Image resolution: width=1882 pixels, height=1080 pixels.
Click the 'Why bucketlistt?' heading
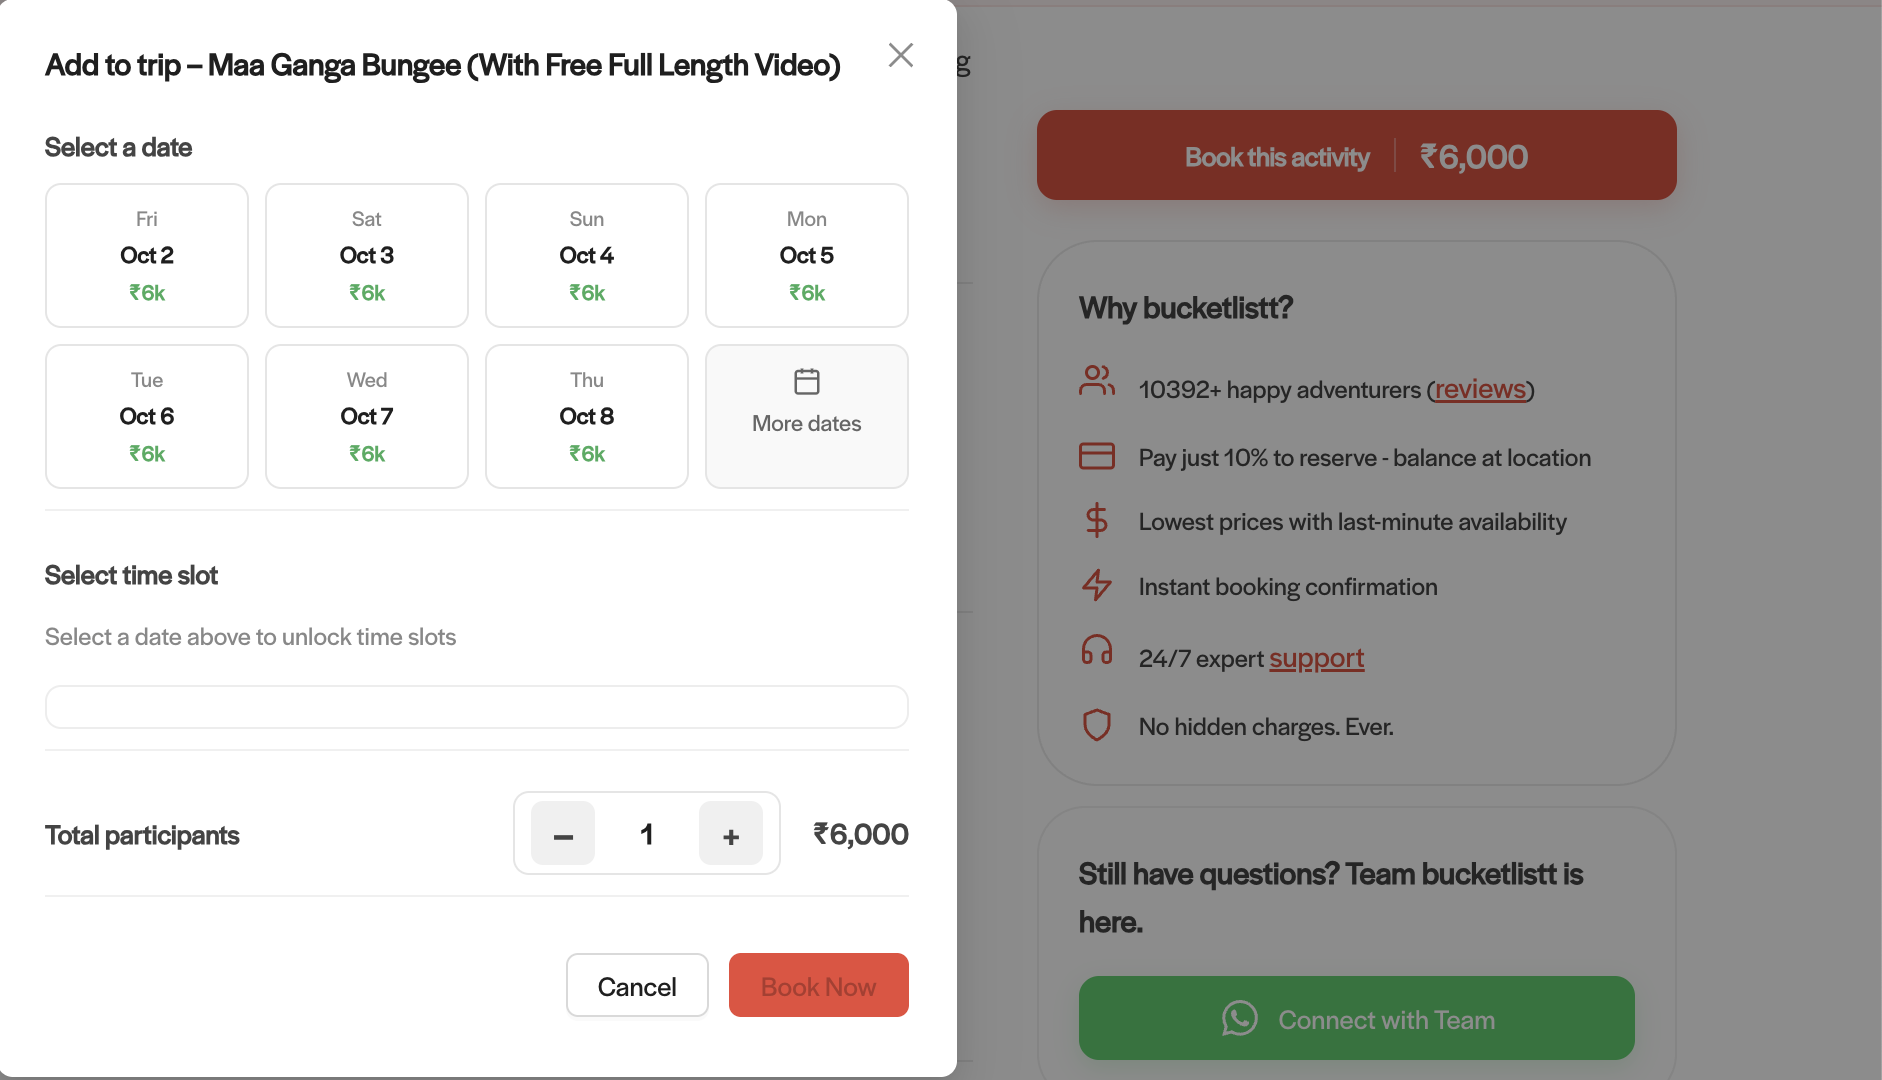[1186, 308]
